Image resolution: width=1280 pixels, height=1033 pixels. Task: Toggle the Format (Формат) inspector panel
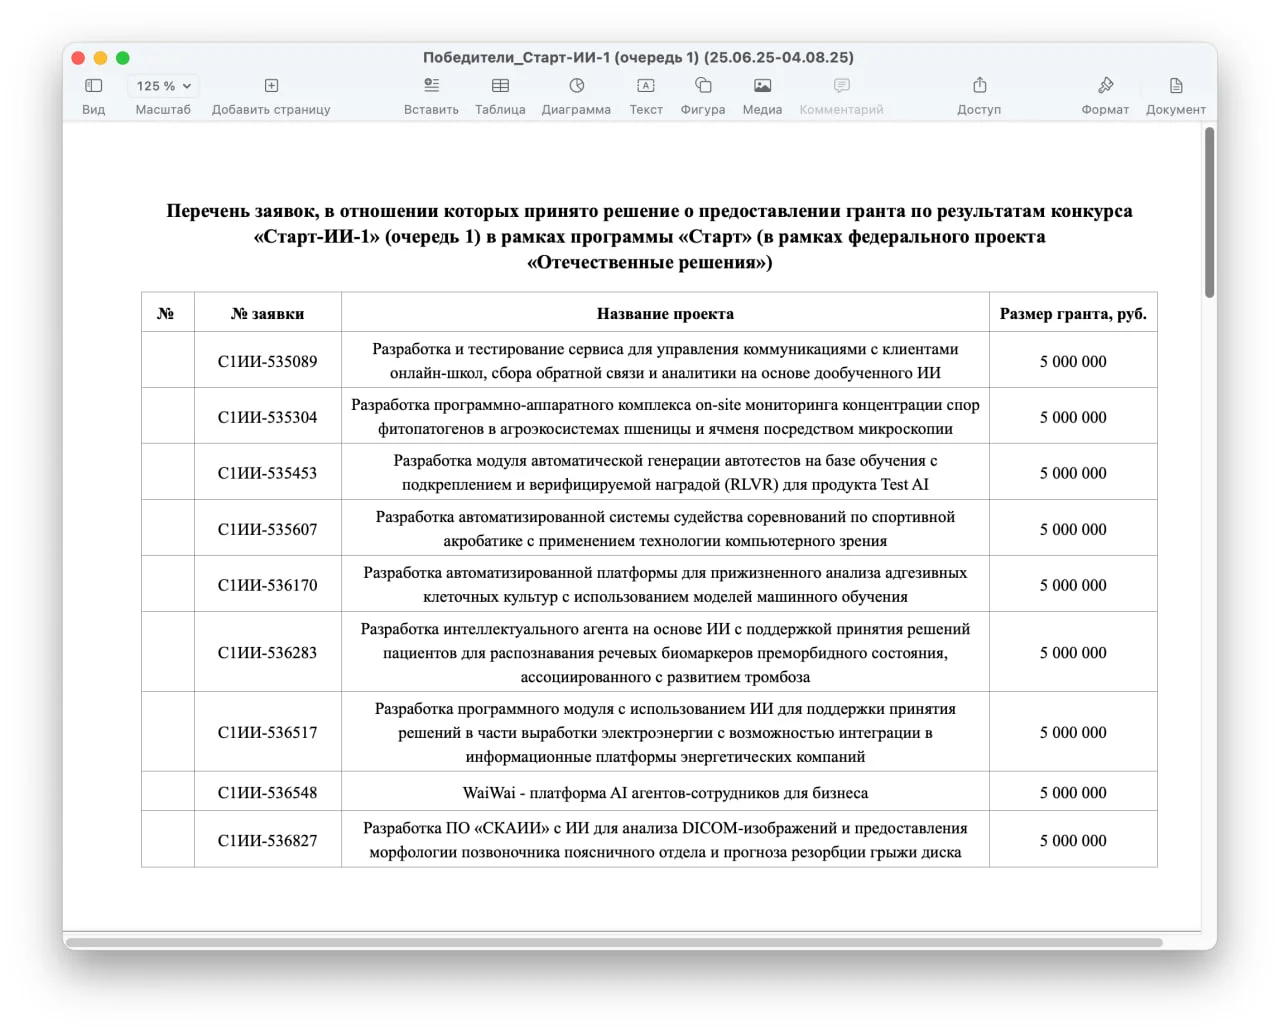pyautogui.click(x=1105, y=86)
